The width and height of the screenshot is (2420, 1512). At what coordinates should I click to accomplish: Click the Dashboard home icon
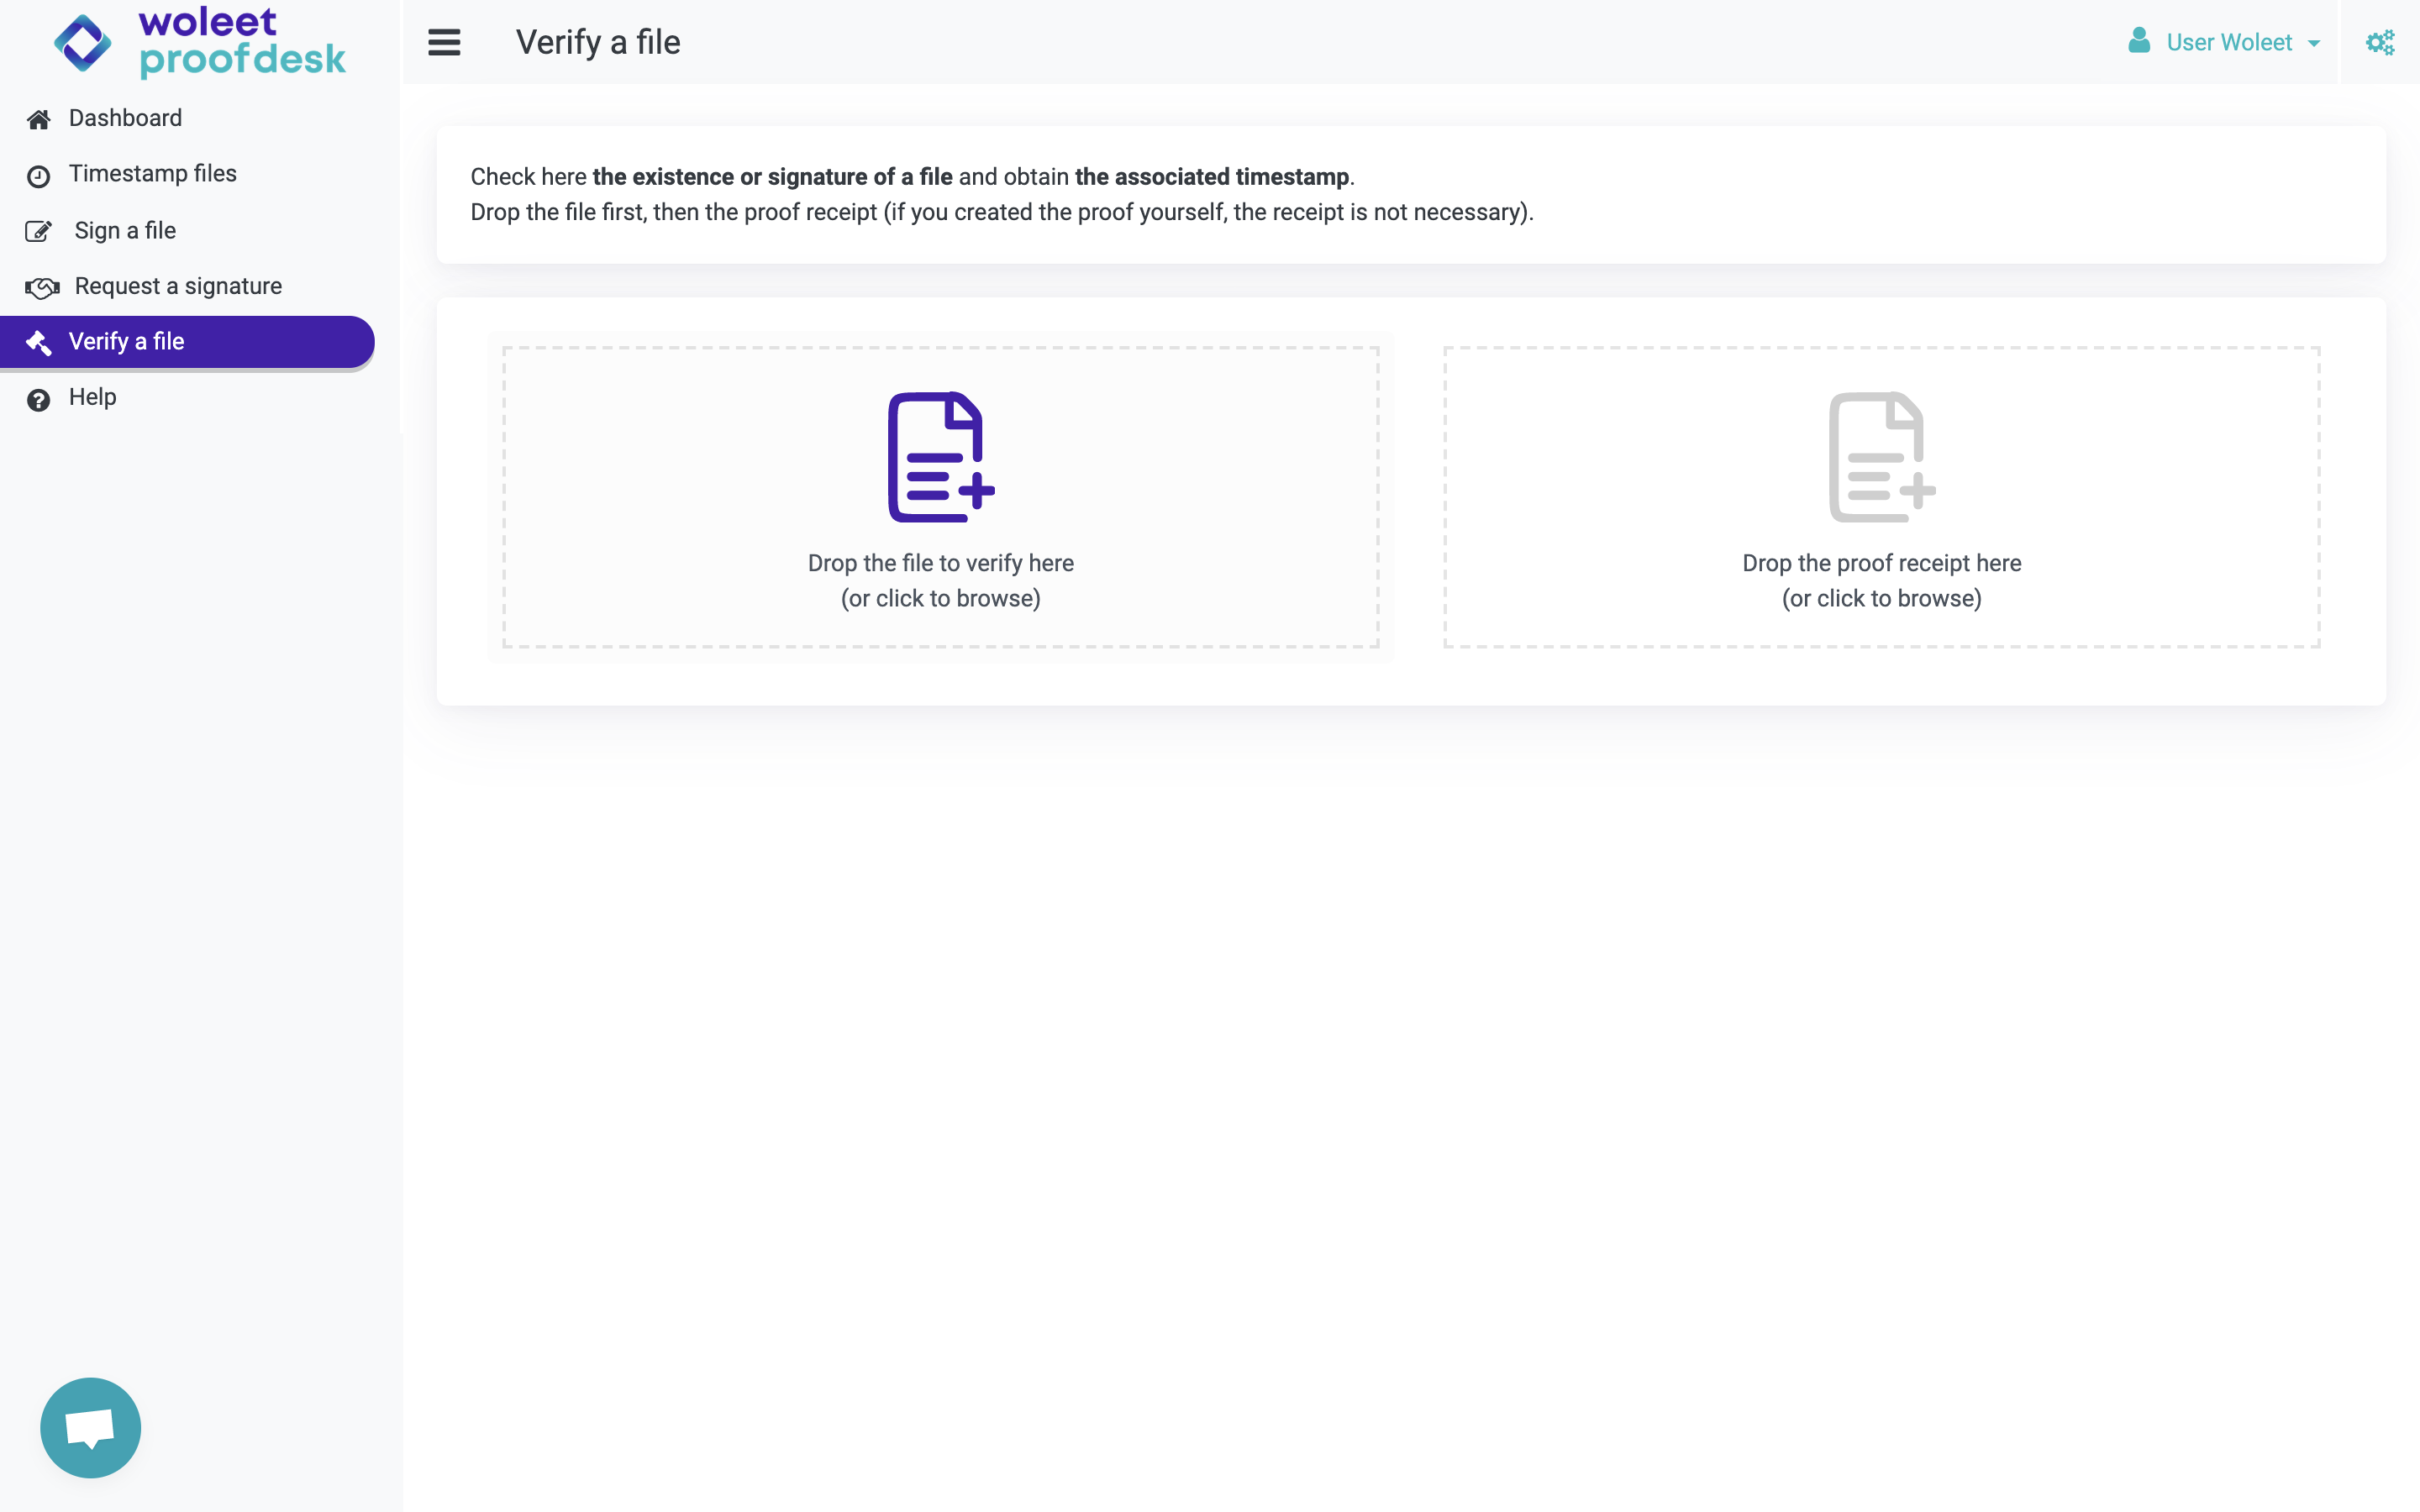(38, 119)
